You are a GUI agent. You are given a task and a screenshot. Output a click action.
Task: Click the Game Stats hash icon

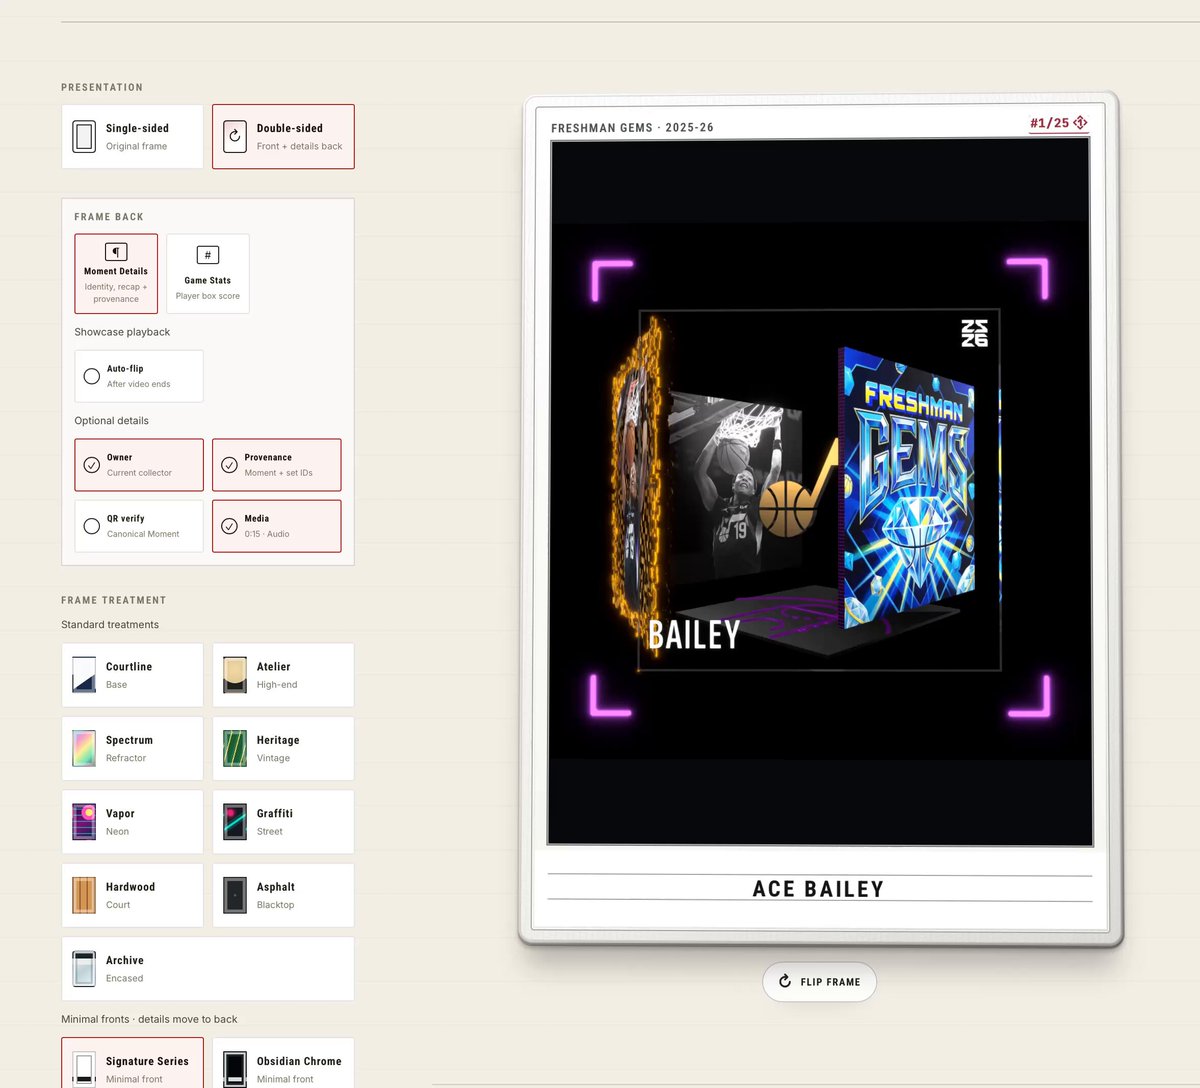coord(208,255)
